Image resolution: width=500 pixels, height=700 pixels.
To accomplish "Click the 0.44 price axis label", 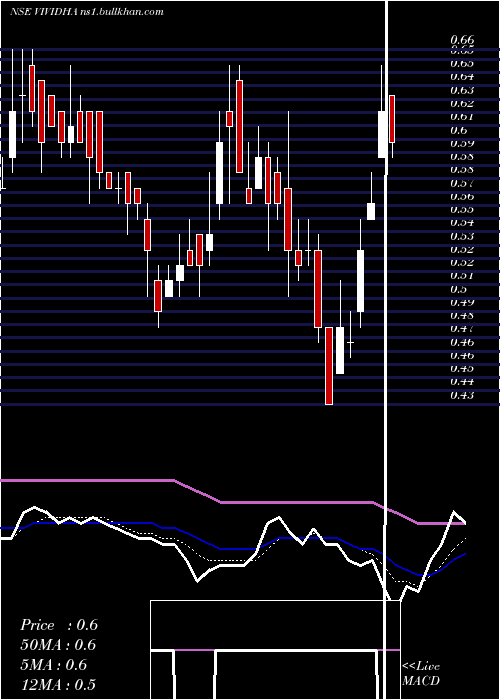I will [x=462, y=382].
